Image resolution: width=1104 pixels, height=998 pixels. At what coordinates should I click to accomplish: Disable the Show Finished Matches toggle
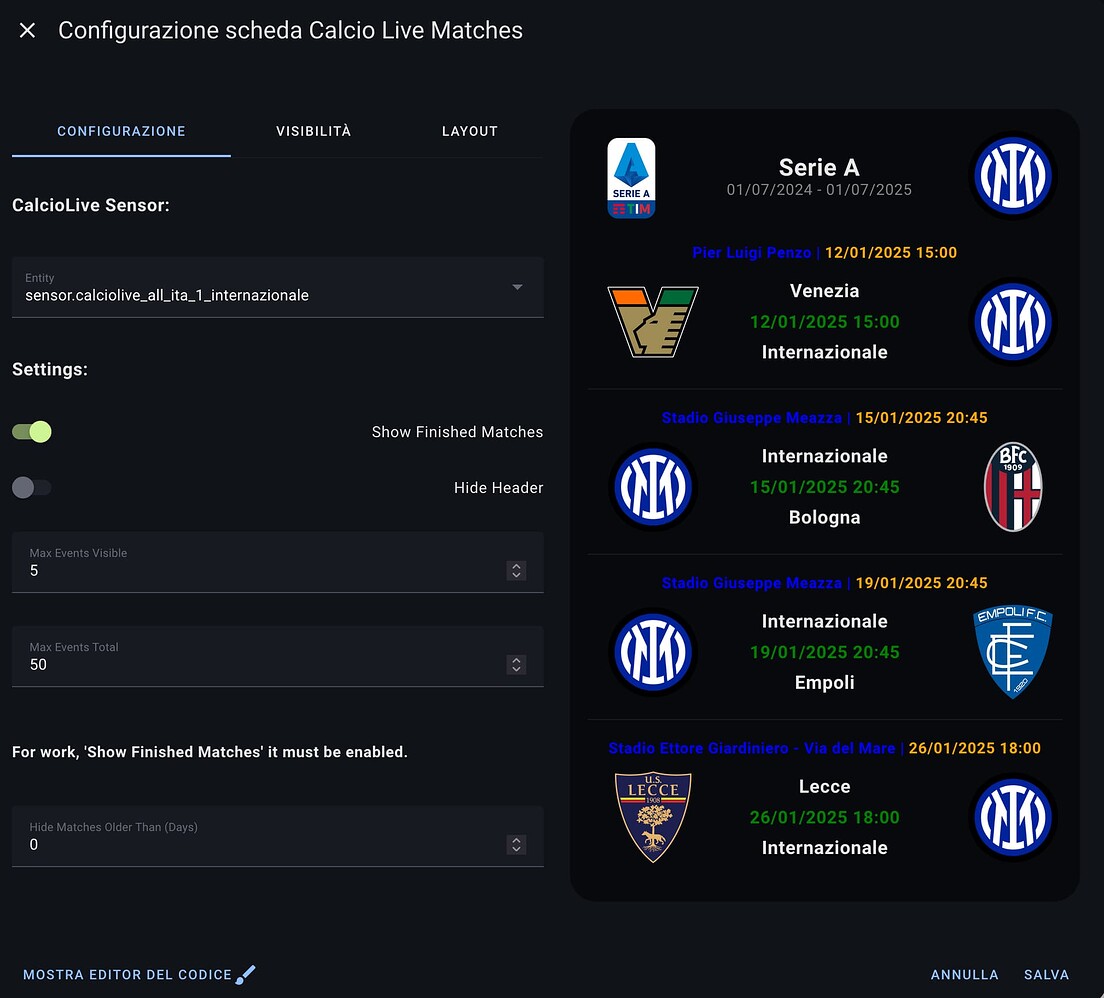pyautogui.click(x=31, y=431)
